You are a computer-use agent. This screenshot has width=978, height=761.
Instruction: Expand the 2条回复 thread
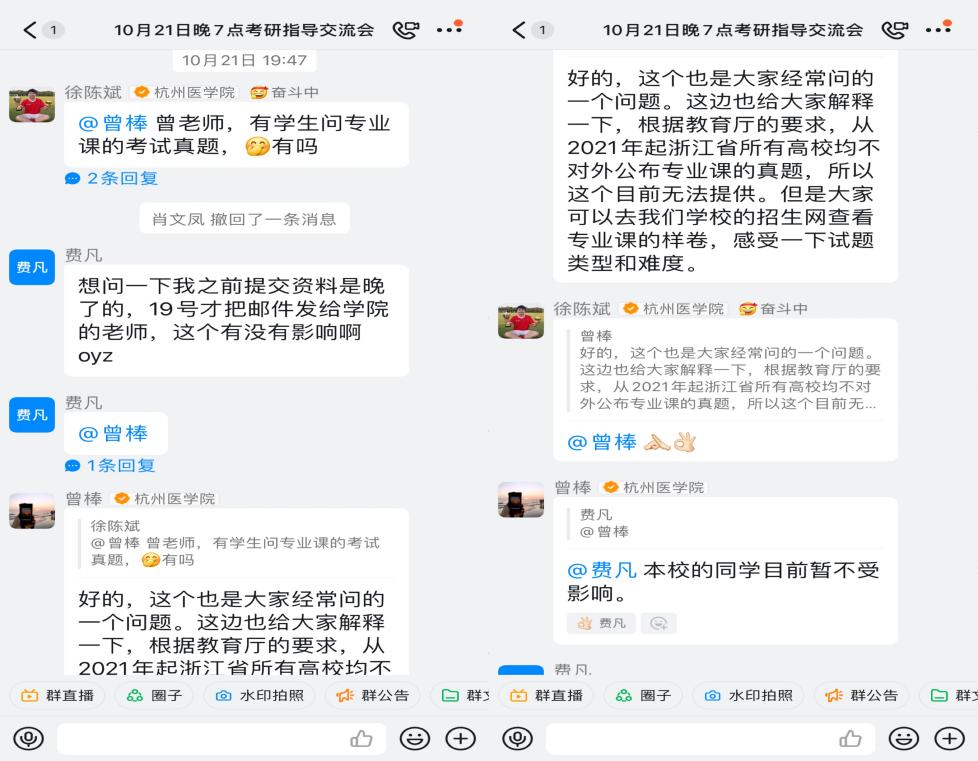coord(112,178)
